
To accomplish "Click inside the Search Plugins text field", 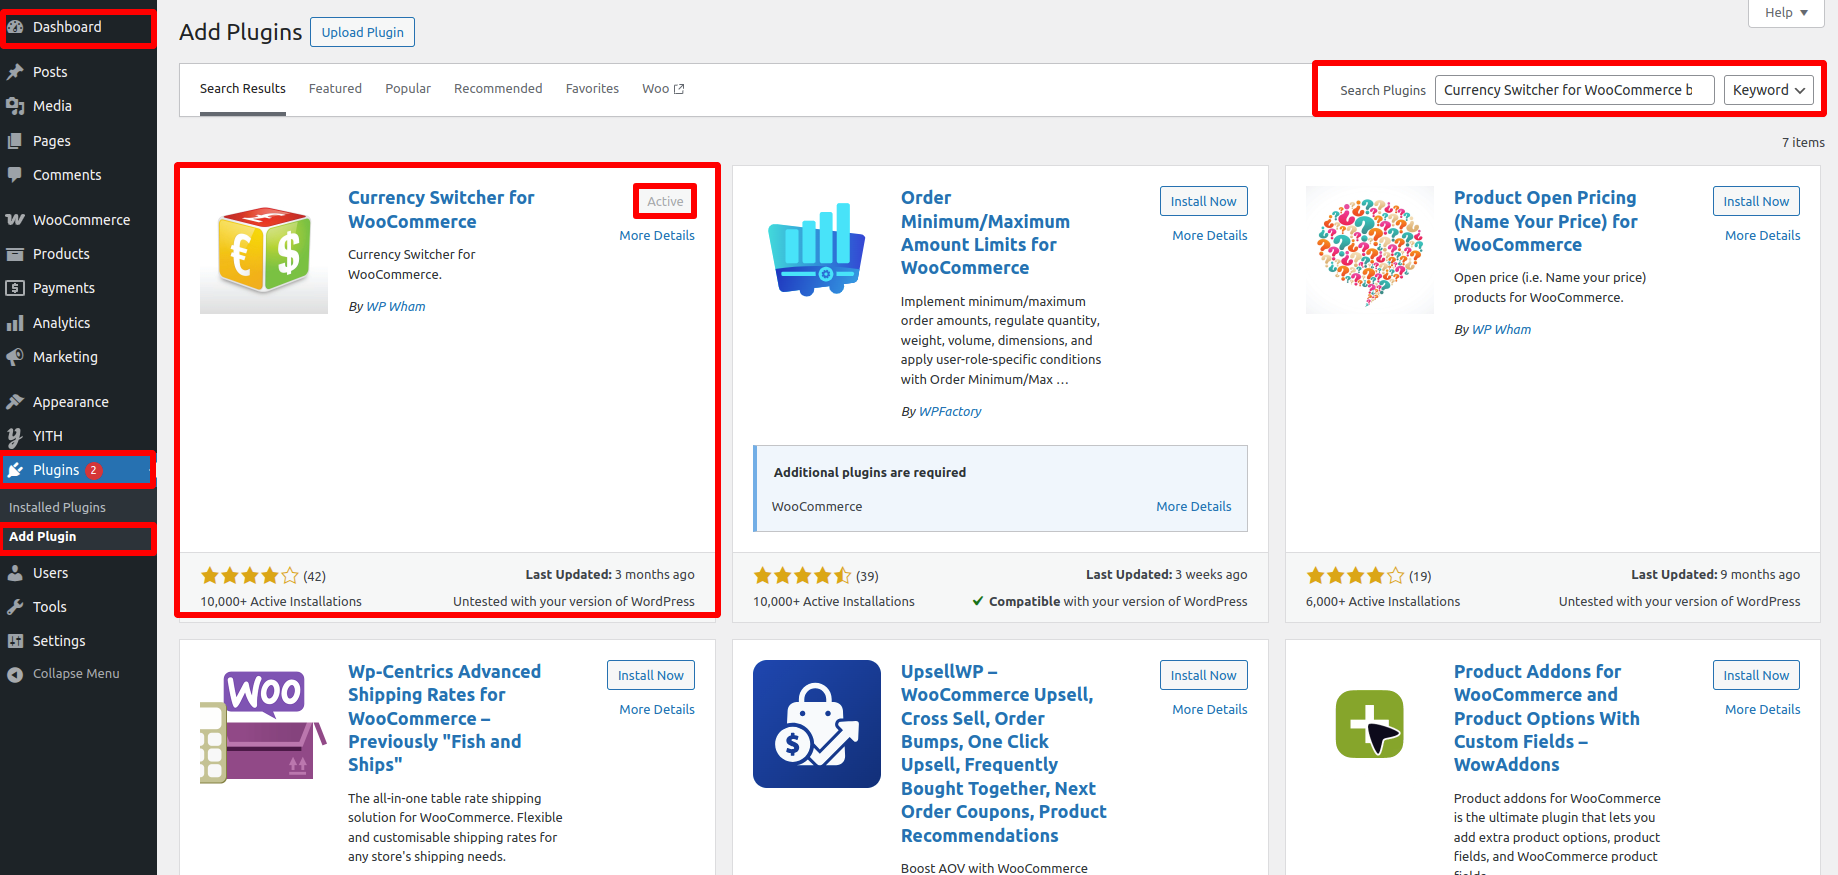I will [1573, 90].
